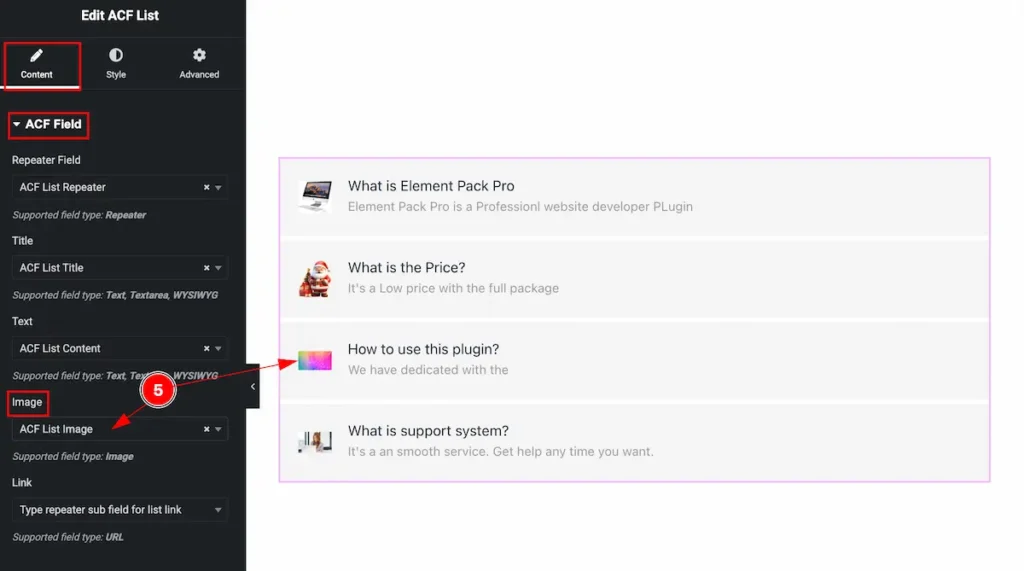Open the Content tab pencil icon
Image resolution: width=1024 pixels, height=571 pixels.
[x=37, y=56]
